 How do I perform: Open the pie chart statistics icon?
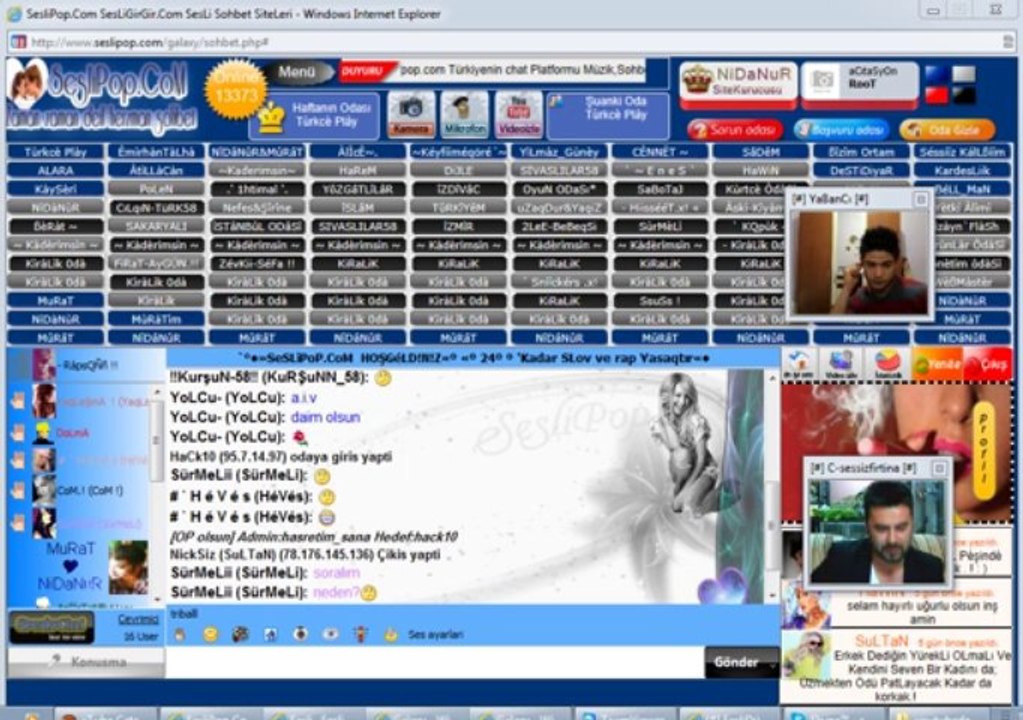pos(887,364)
